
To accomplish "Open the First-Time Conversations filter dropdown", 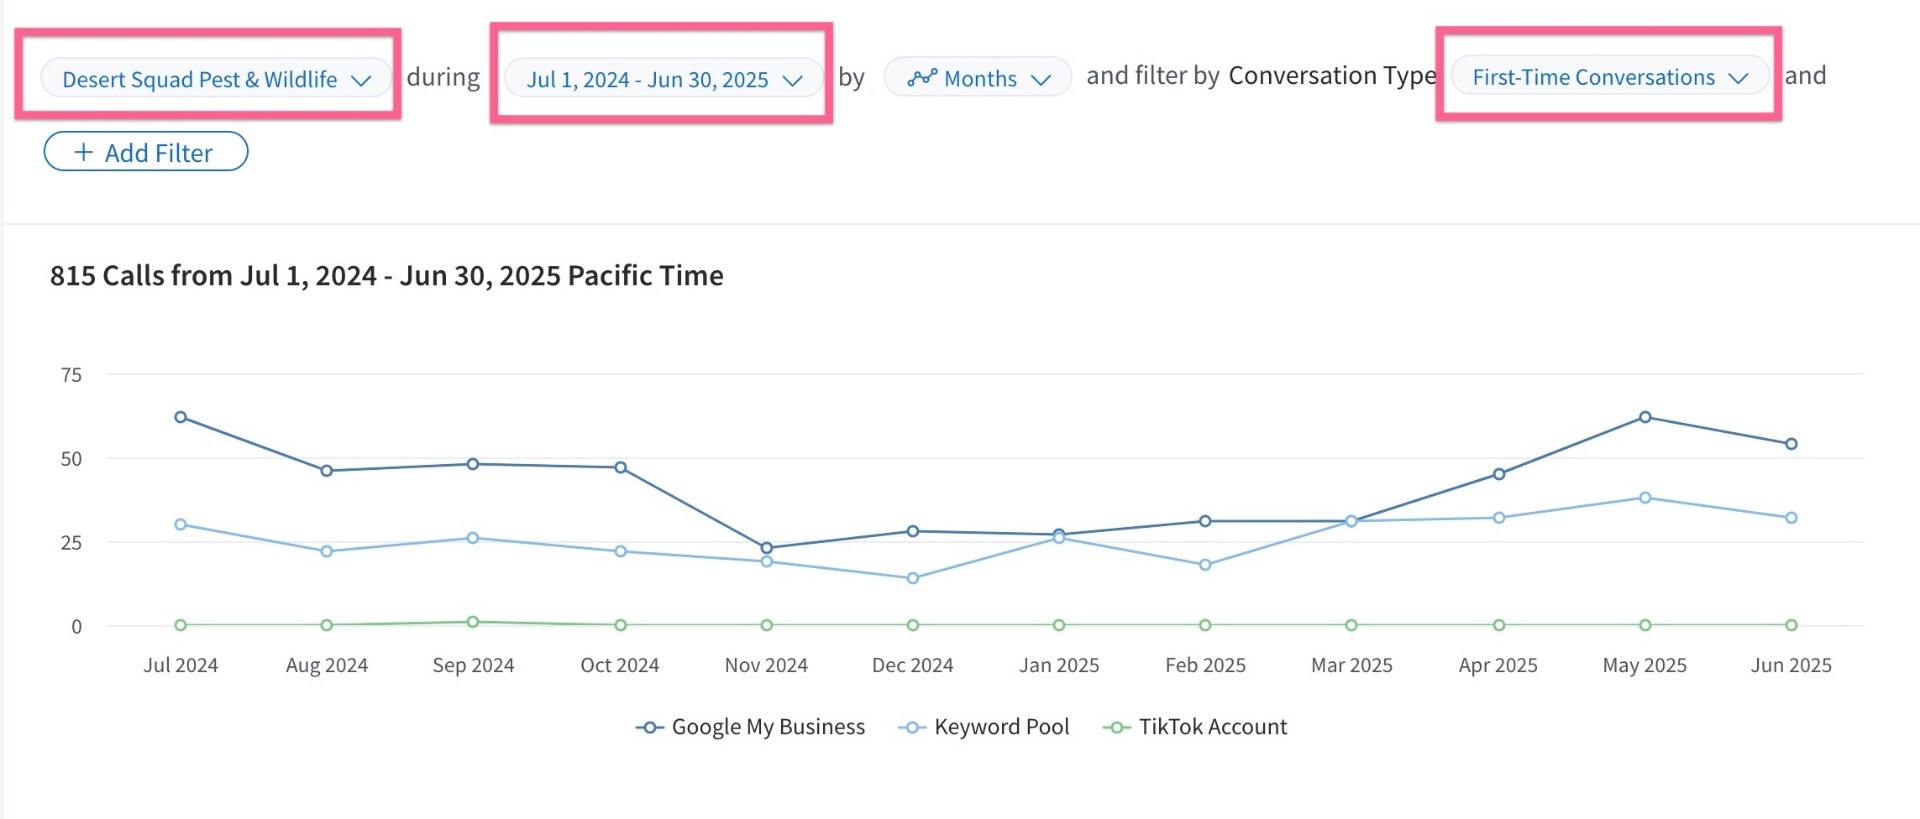I will pos(1609,77).
